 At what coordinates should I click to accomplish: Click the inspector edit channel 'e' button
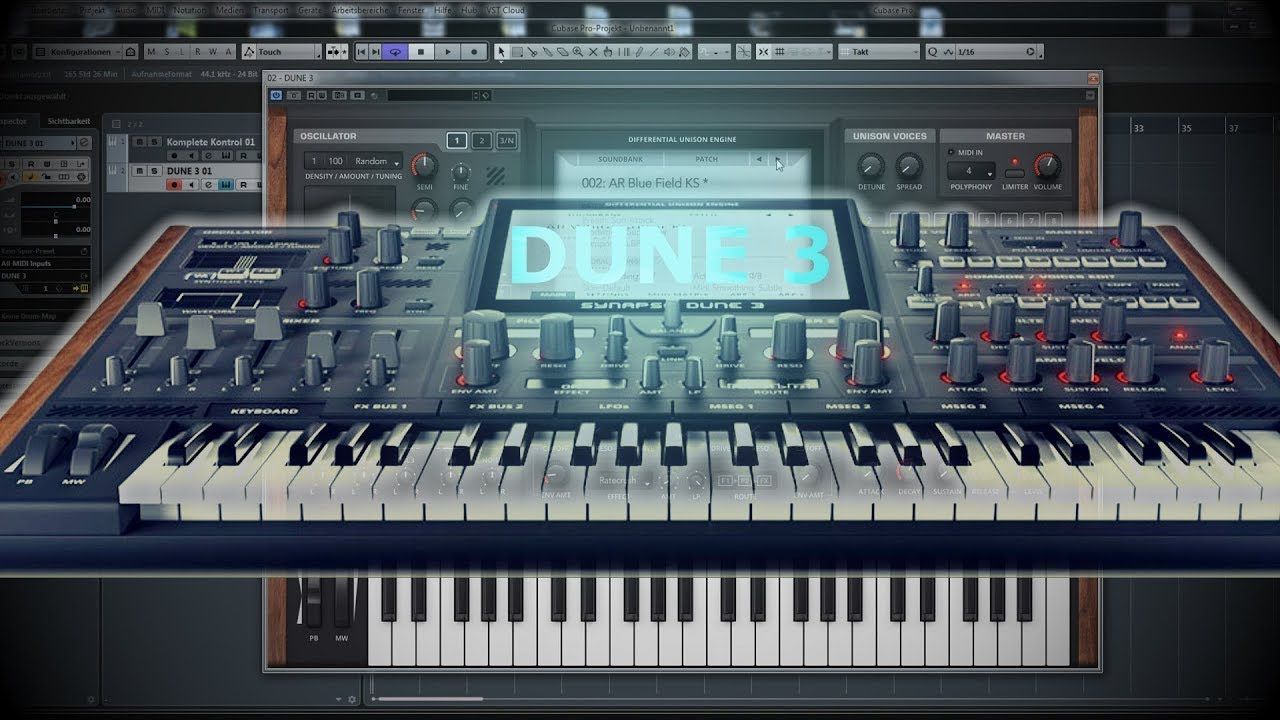(84, 142)
